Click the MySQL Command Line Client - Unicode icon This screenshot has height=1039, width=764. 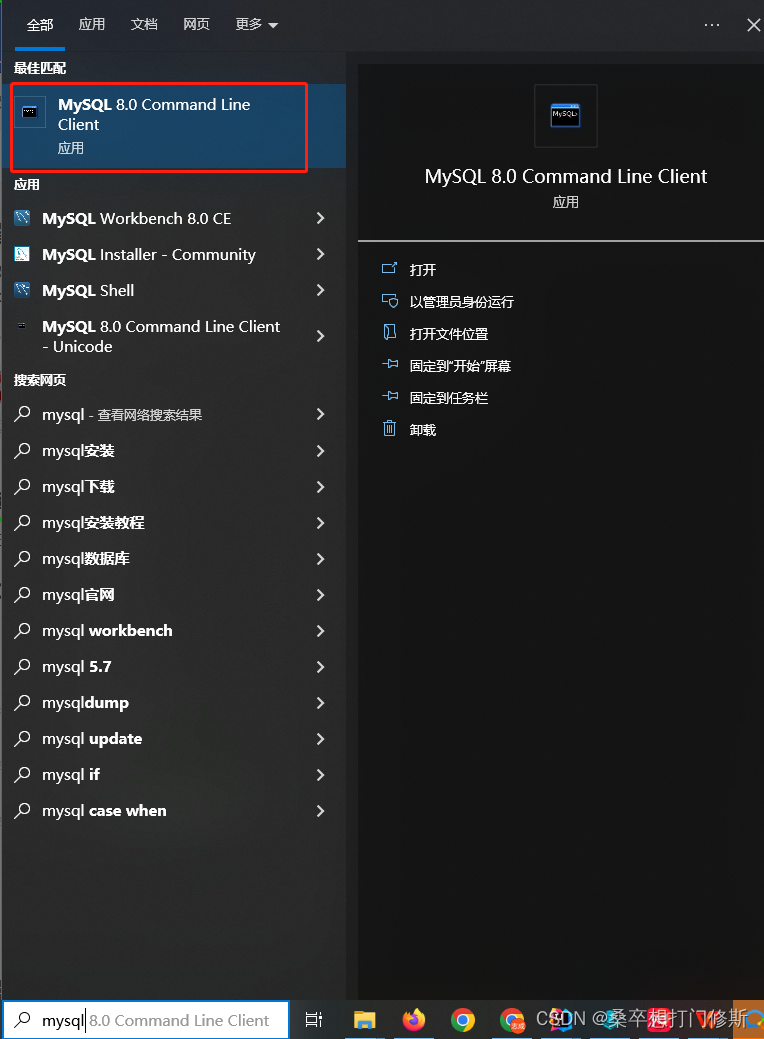pyautogui.click(x=22, y=325)
